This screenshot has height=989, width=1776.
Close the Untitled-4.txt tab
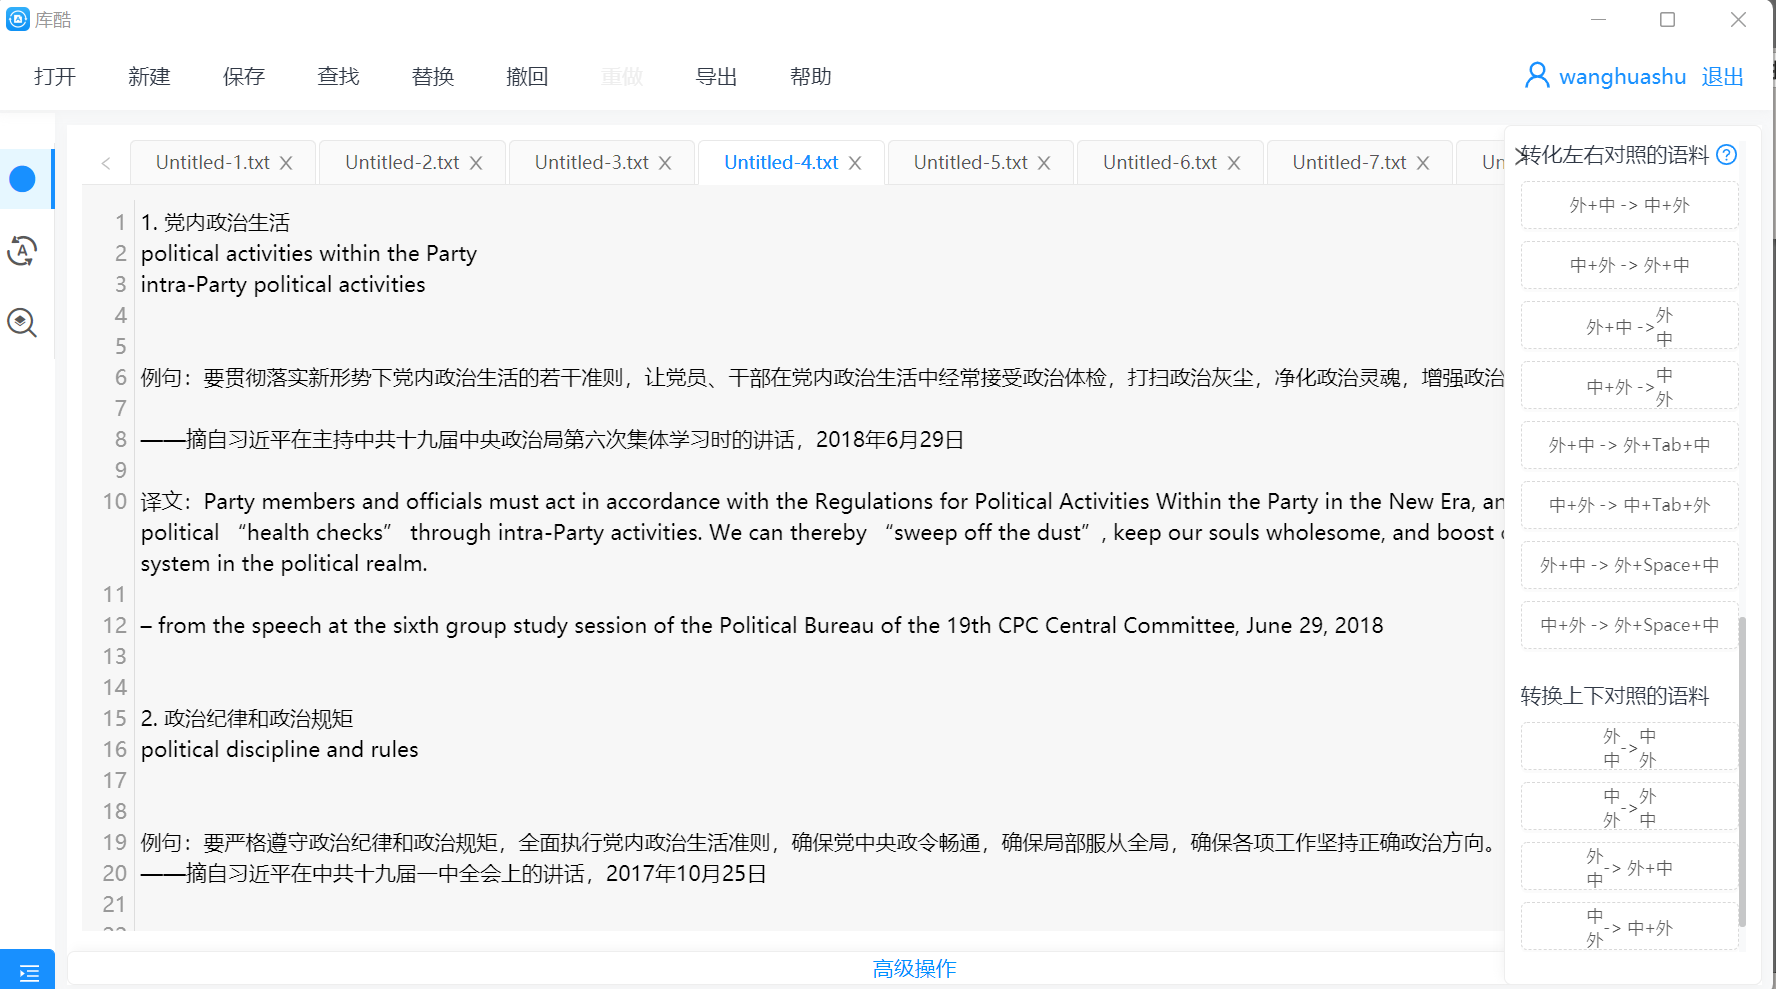pyautogui.click(x=855, y=163)
